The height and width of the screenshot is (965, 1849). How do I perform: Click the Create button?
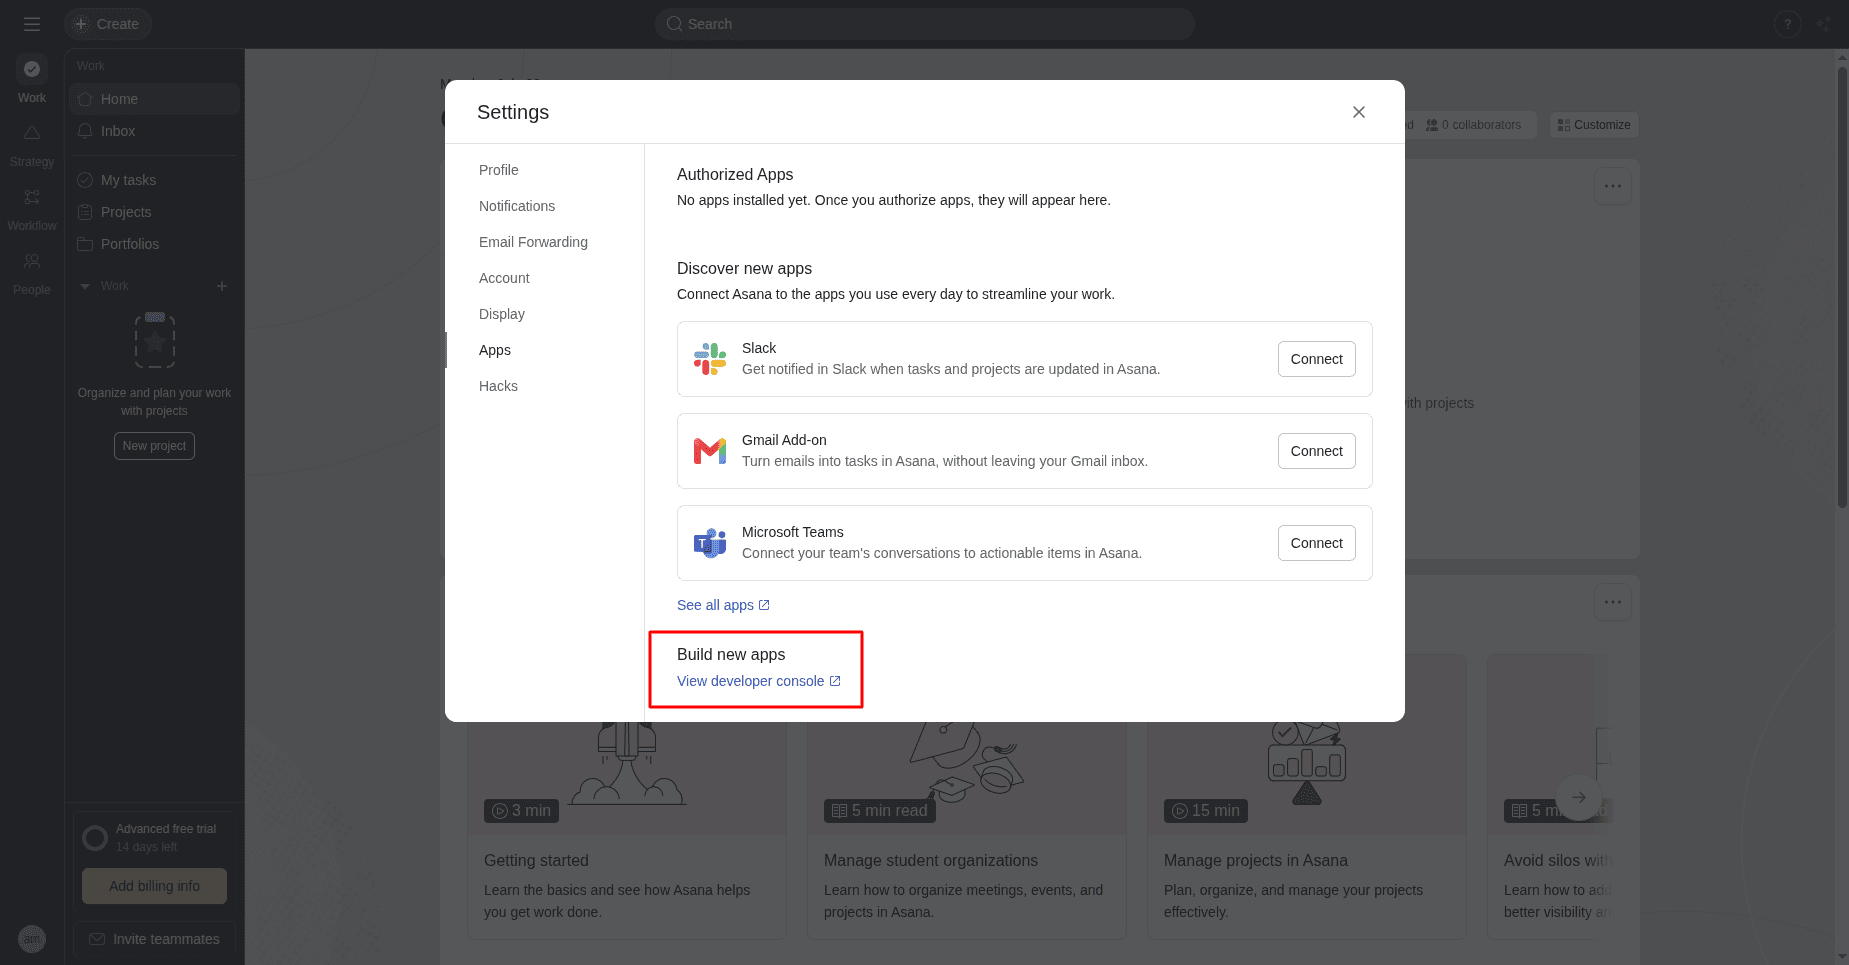tap(108, 24)
